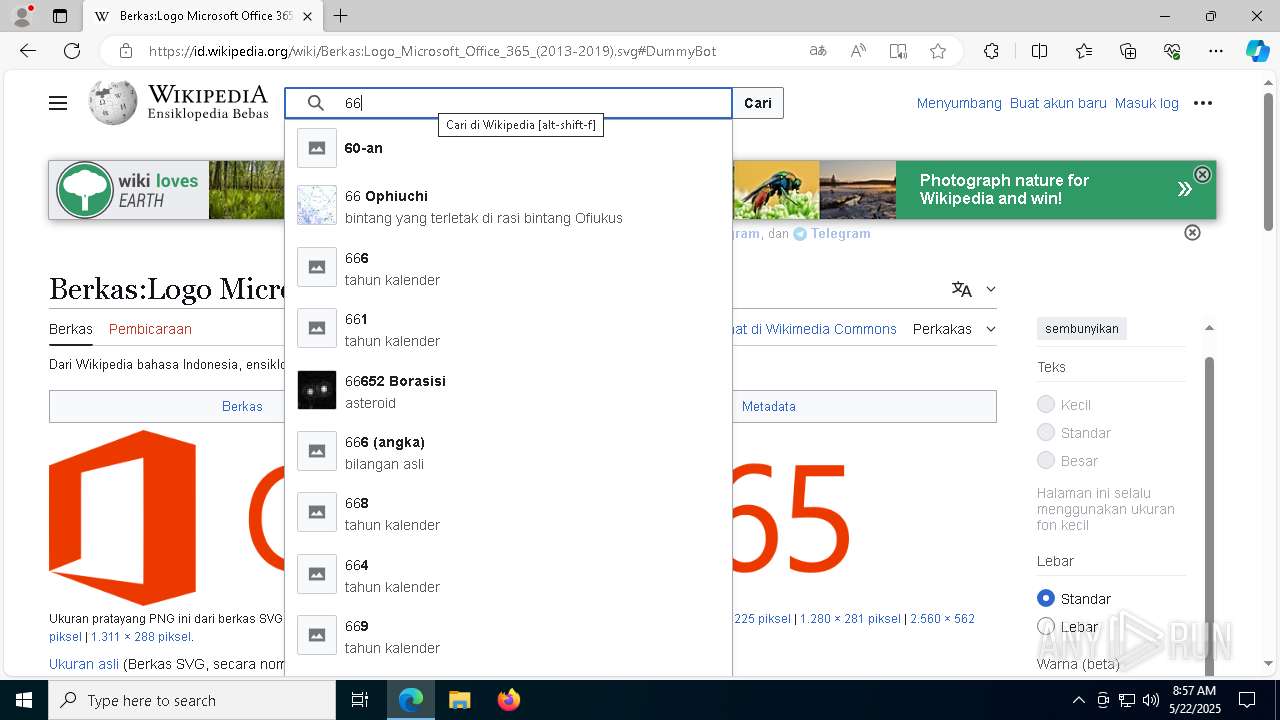
Task: Activate Read aloud icon in address bar
Action: pyautogui.click(x=858, y=51)
